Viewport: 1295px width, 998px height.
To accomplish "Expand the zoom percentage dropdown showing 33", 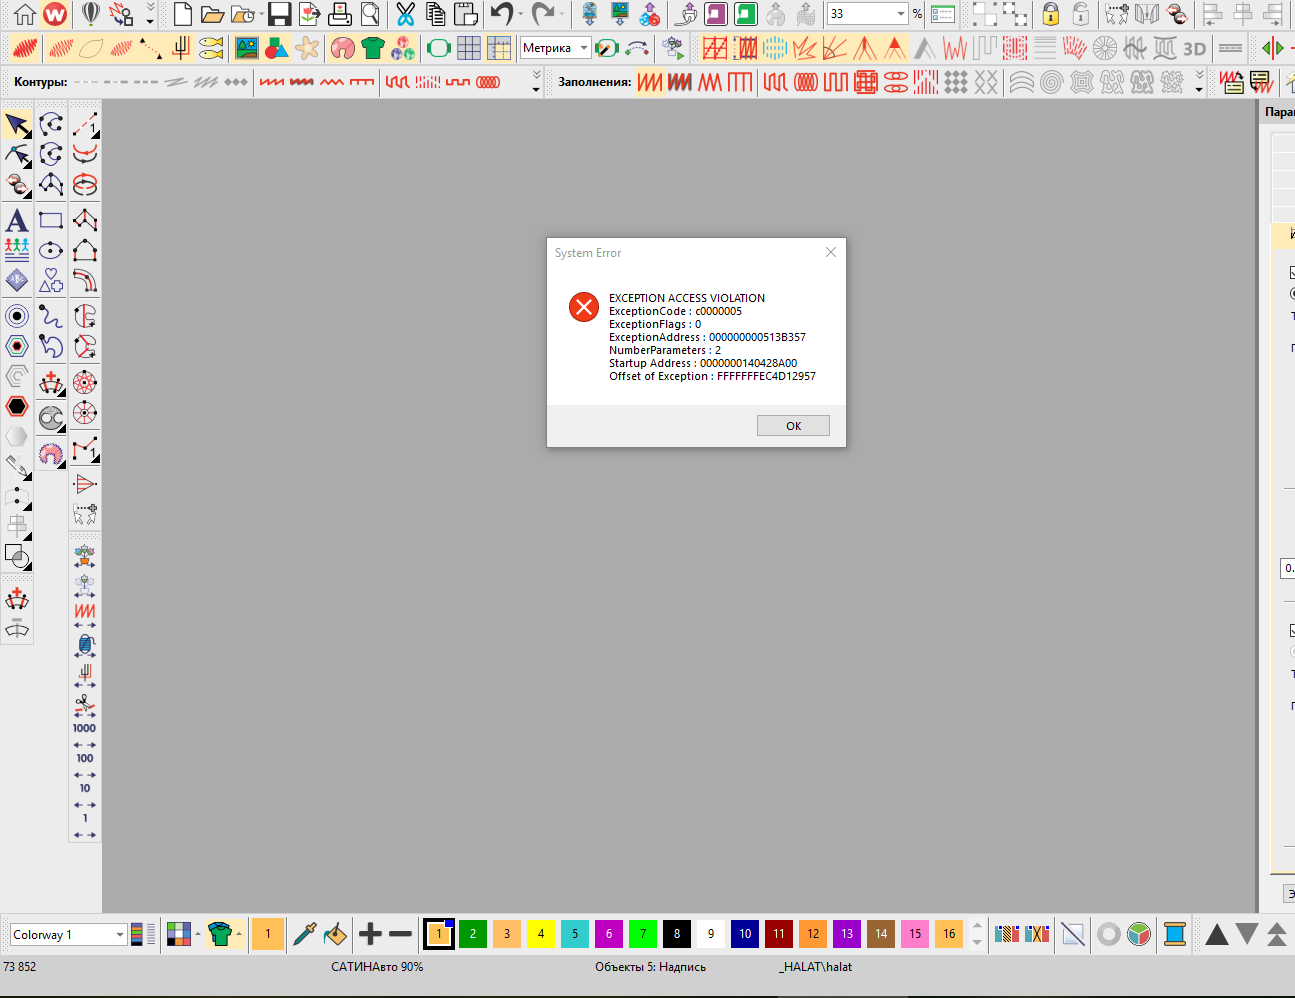I will pyautogui.click(x=900, y=14).
